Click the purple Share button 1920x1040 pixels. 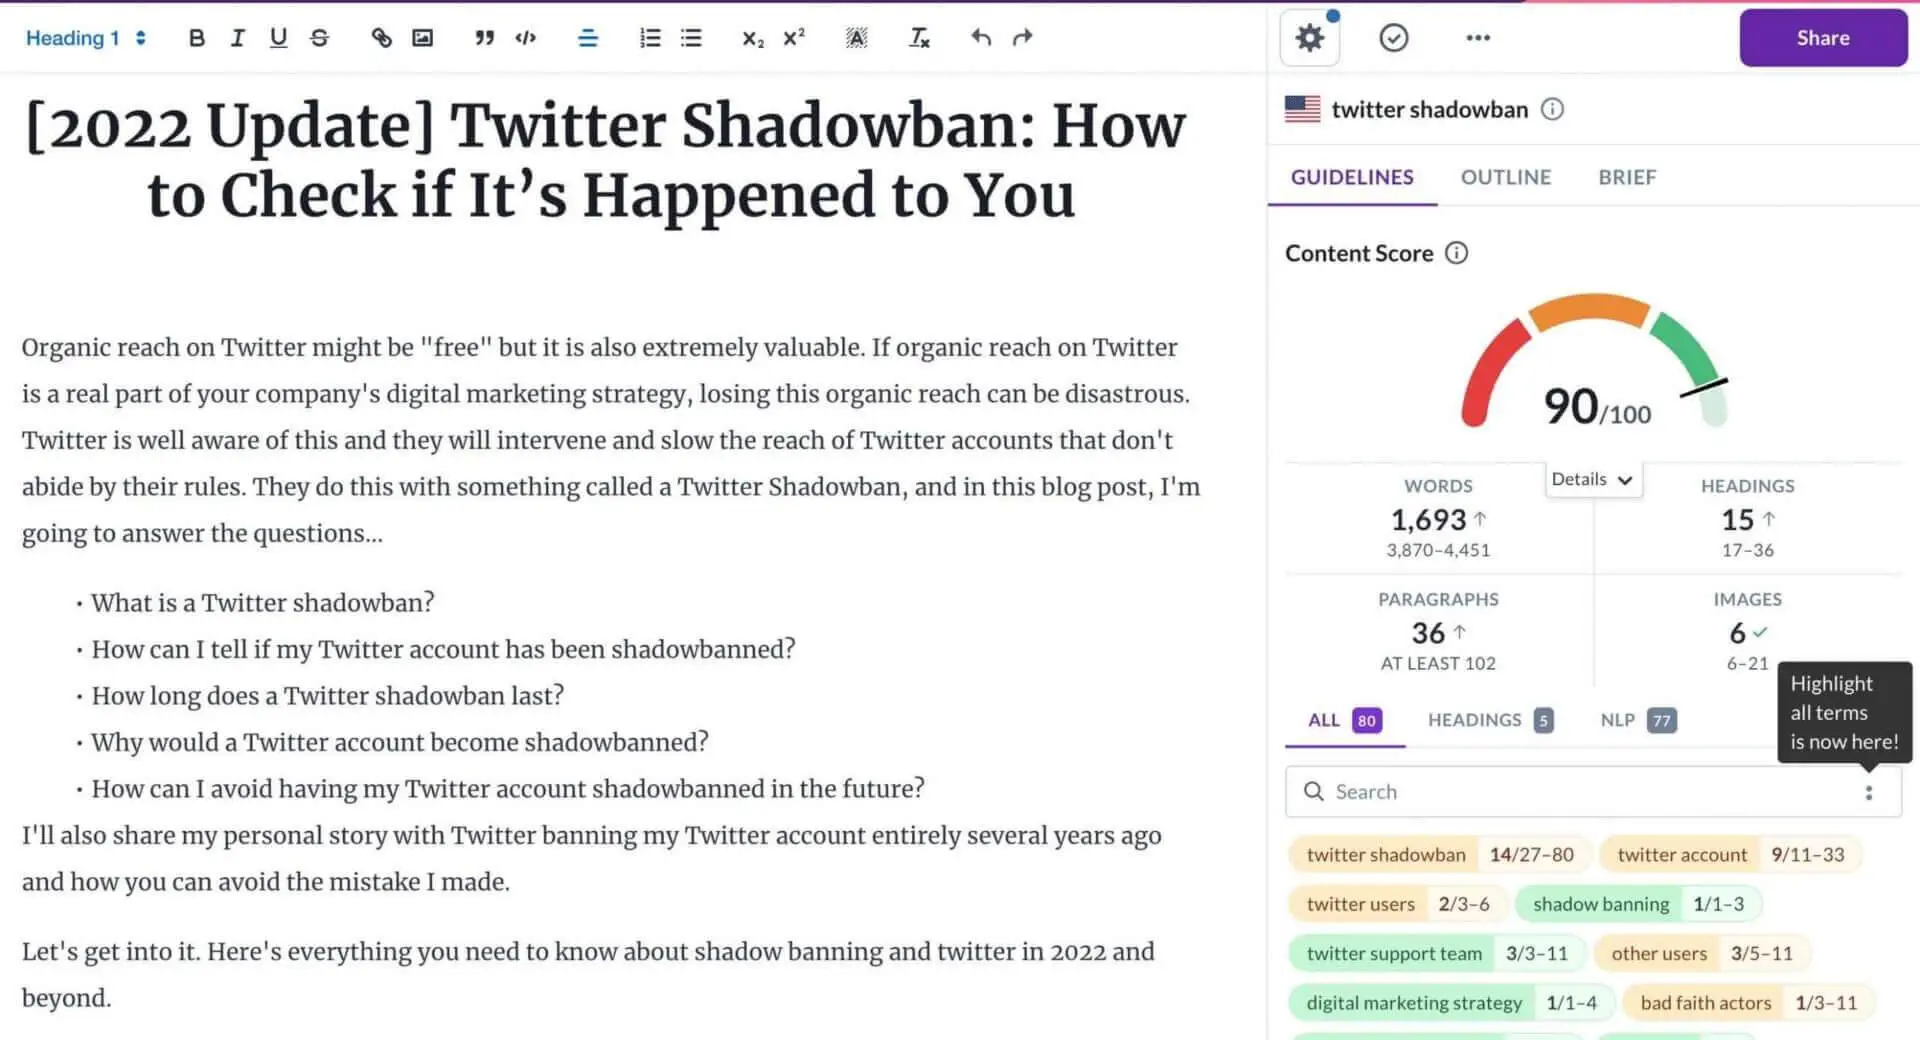(x=1823, y=38)
